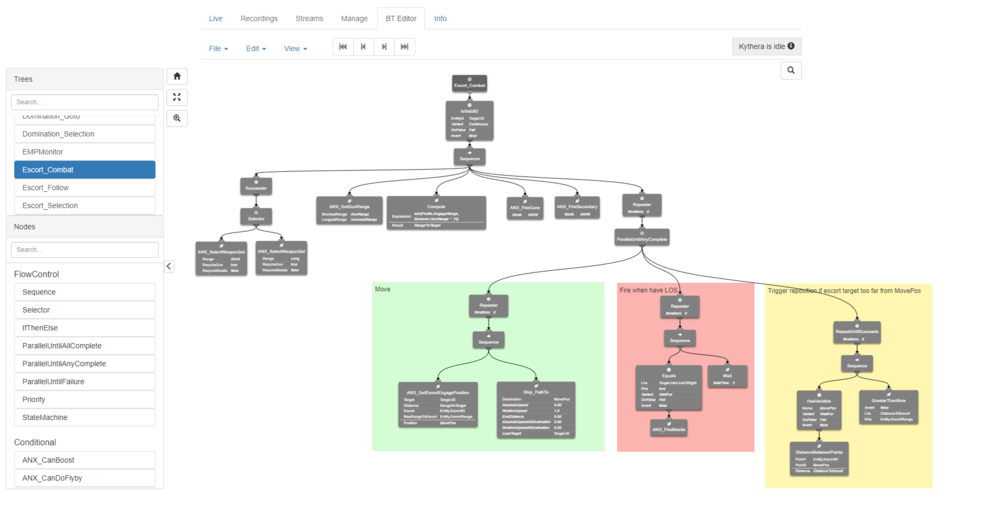
Task: Switch to the Manage tab
Action: pos(354,18)
